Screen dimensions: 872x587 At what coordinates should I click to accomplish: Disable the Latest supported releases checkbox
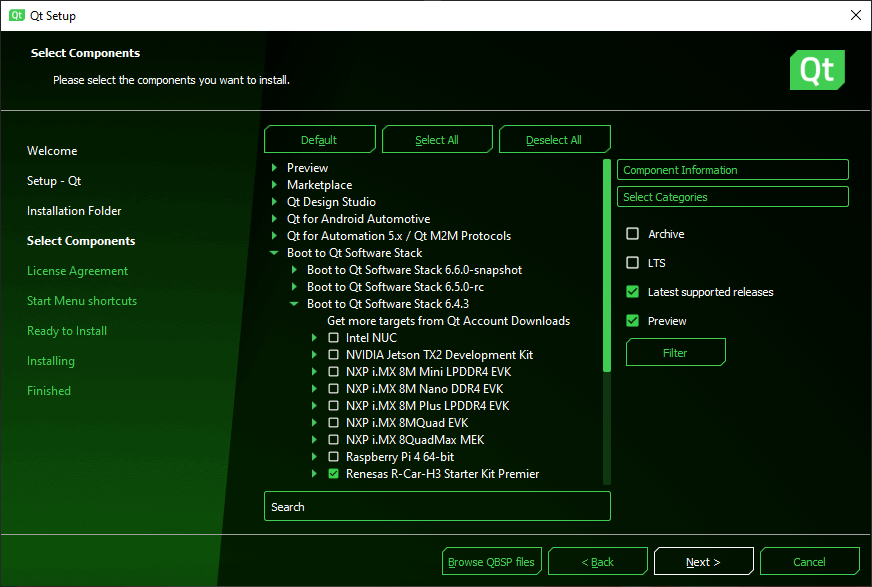click(632, 292)
